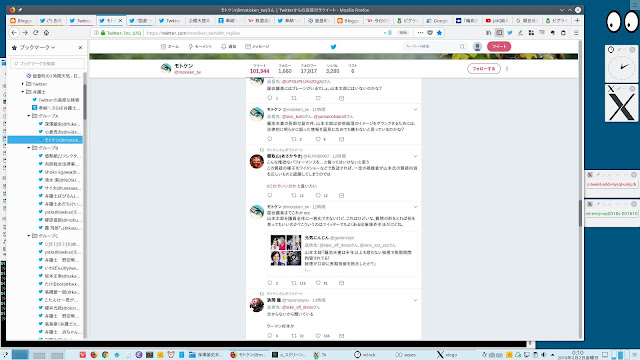The image size is (640, 360).
Task: Click the Twitter search magnifier icon
Action: (462, 47)
